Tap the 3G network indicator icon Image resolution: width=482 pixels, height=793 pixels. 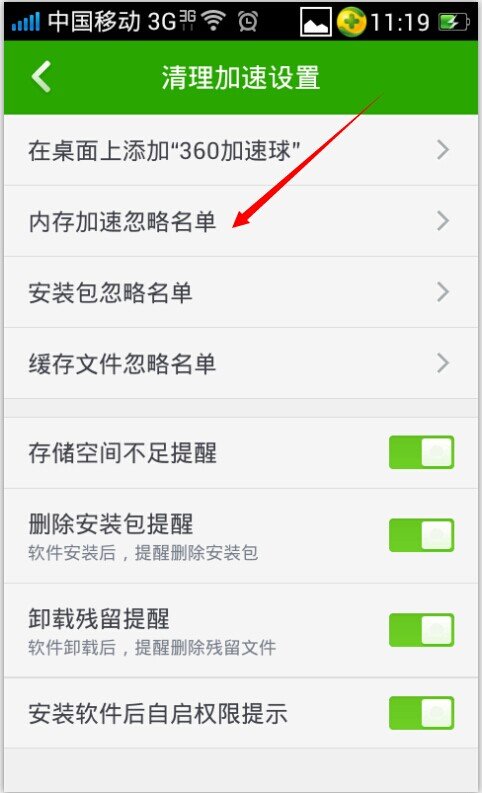187,21
